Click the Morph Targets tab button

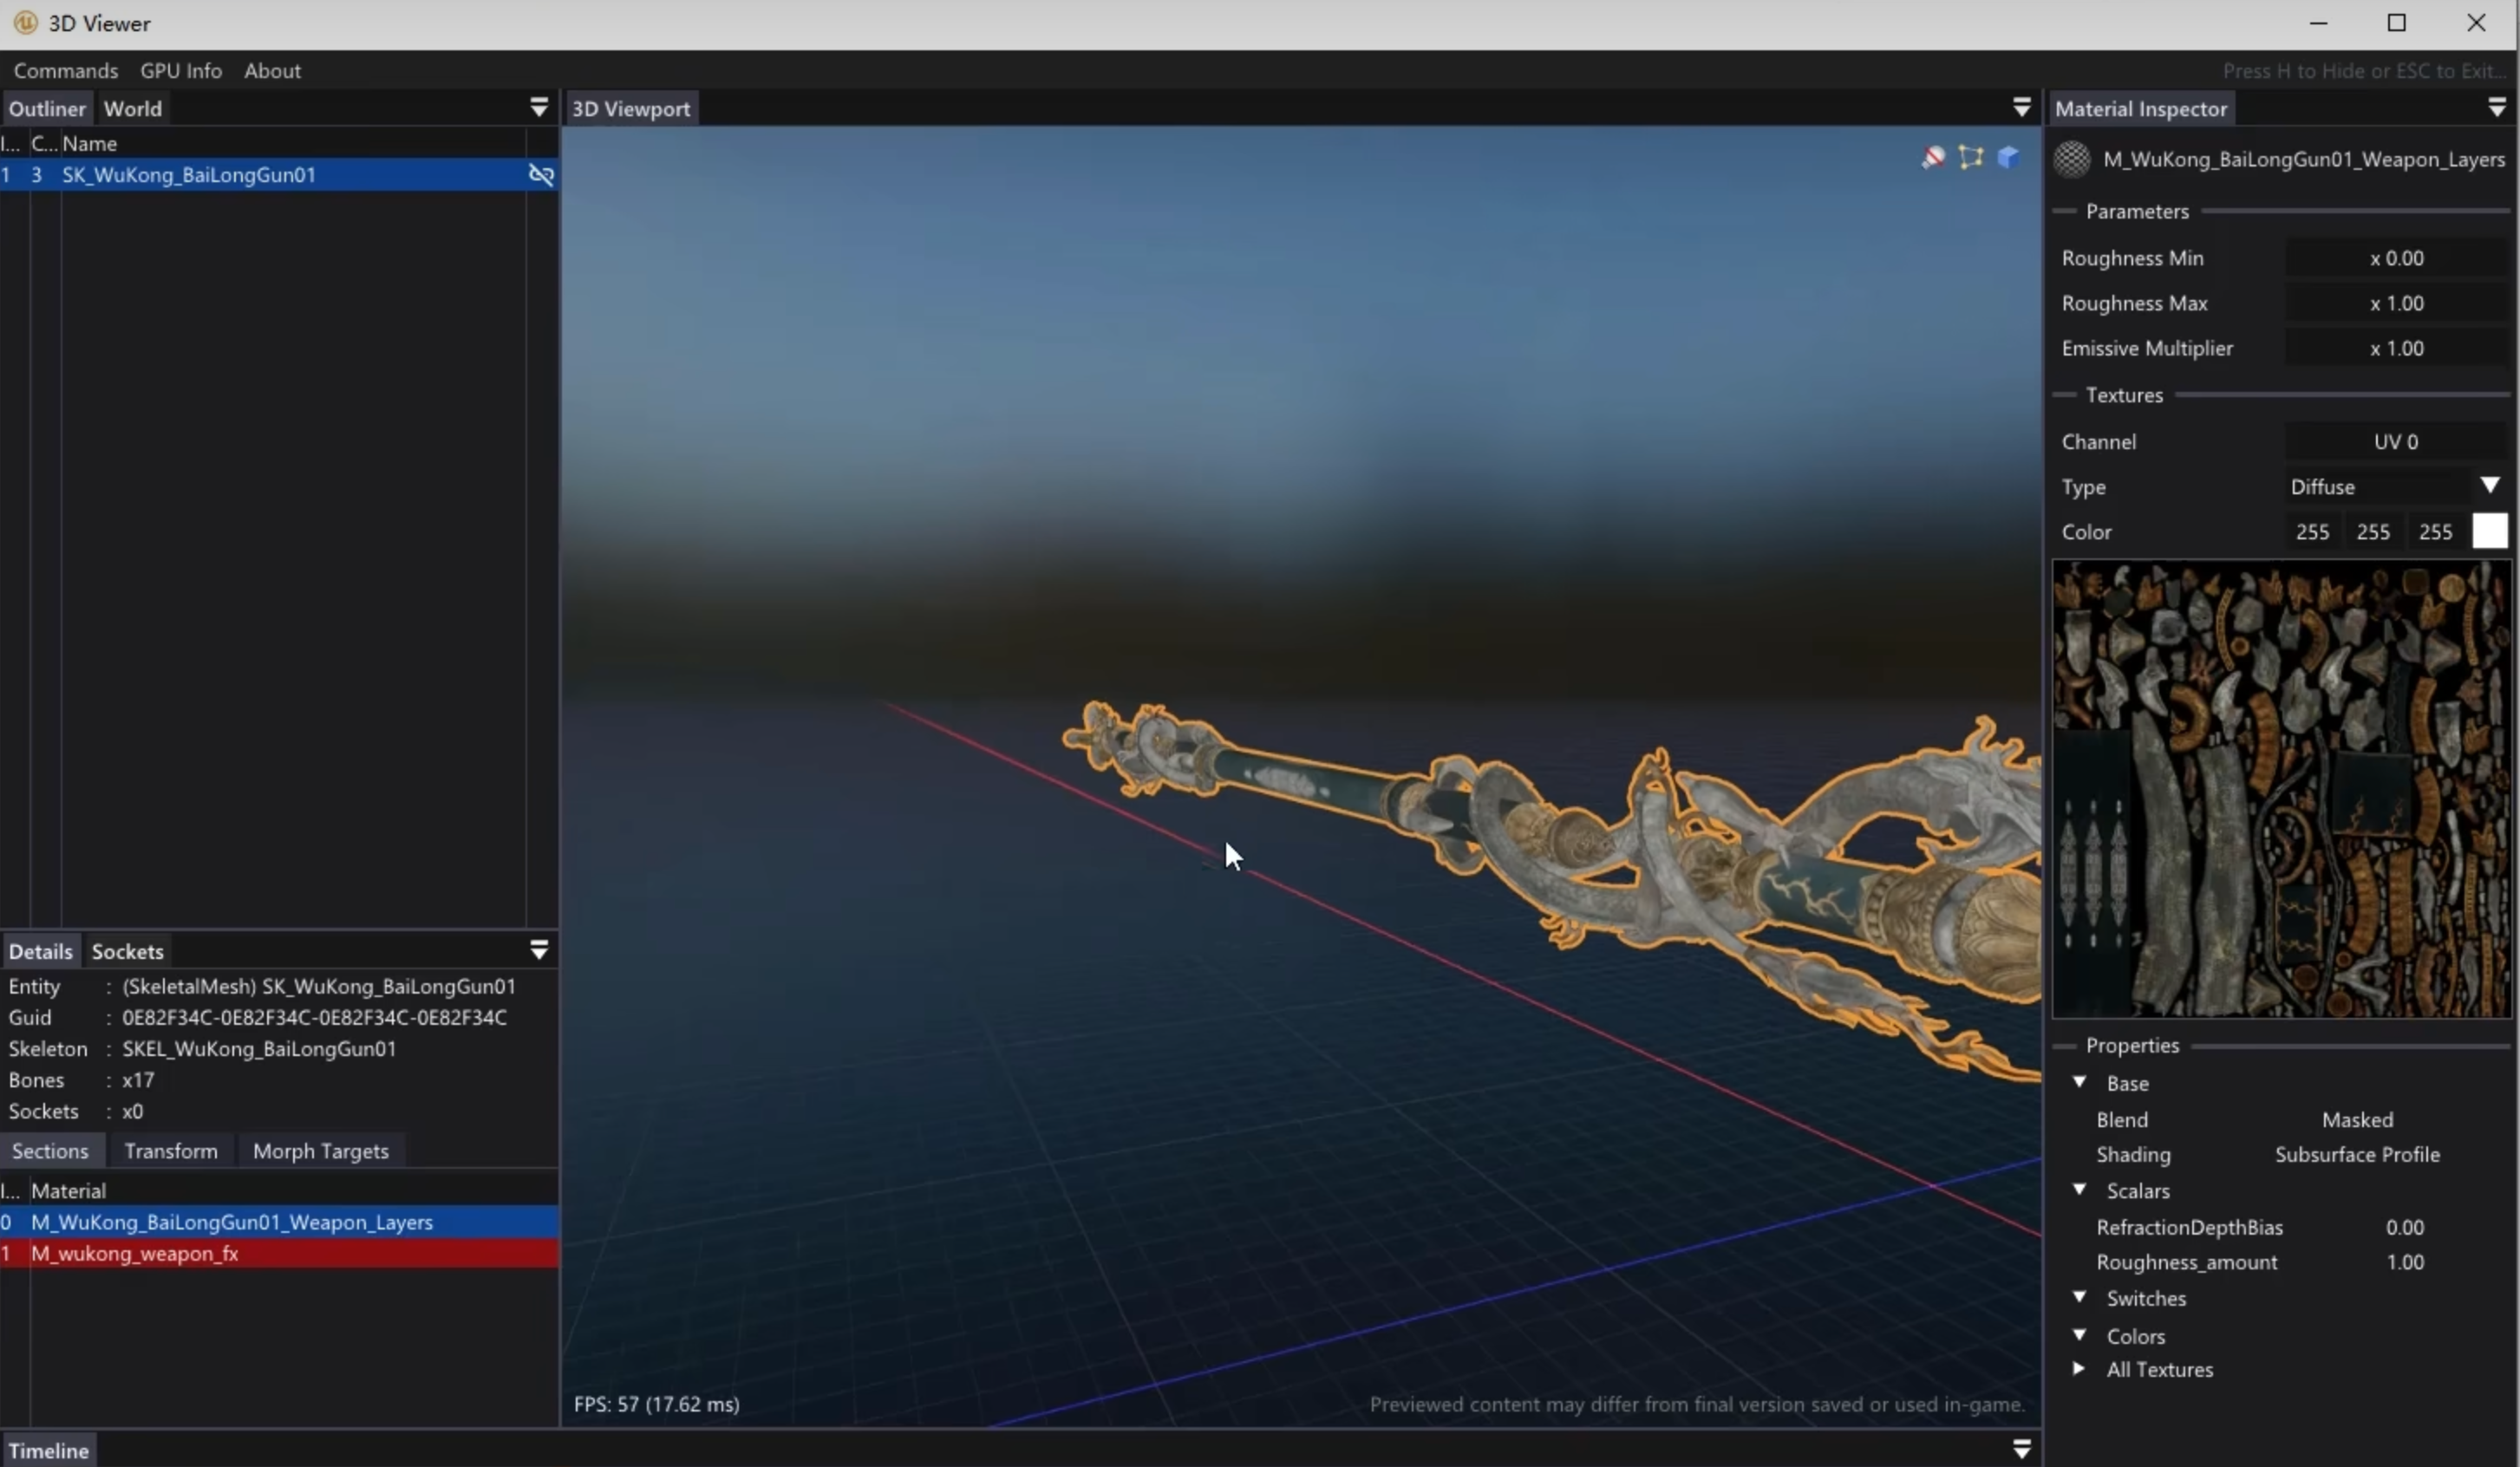click(322, 1151)
